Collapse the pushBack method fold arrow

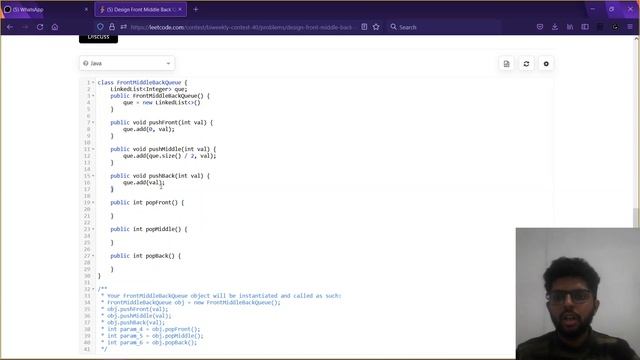[x=93, y=176]
